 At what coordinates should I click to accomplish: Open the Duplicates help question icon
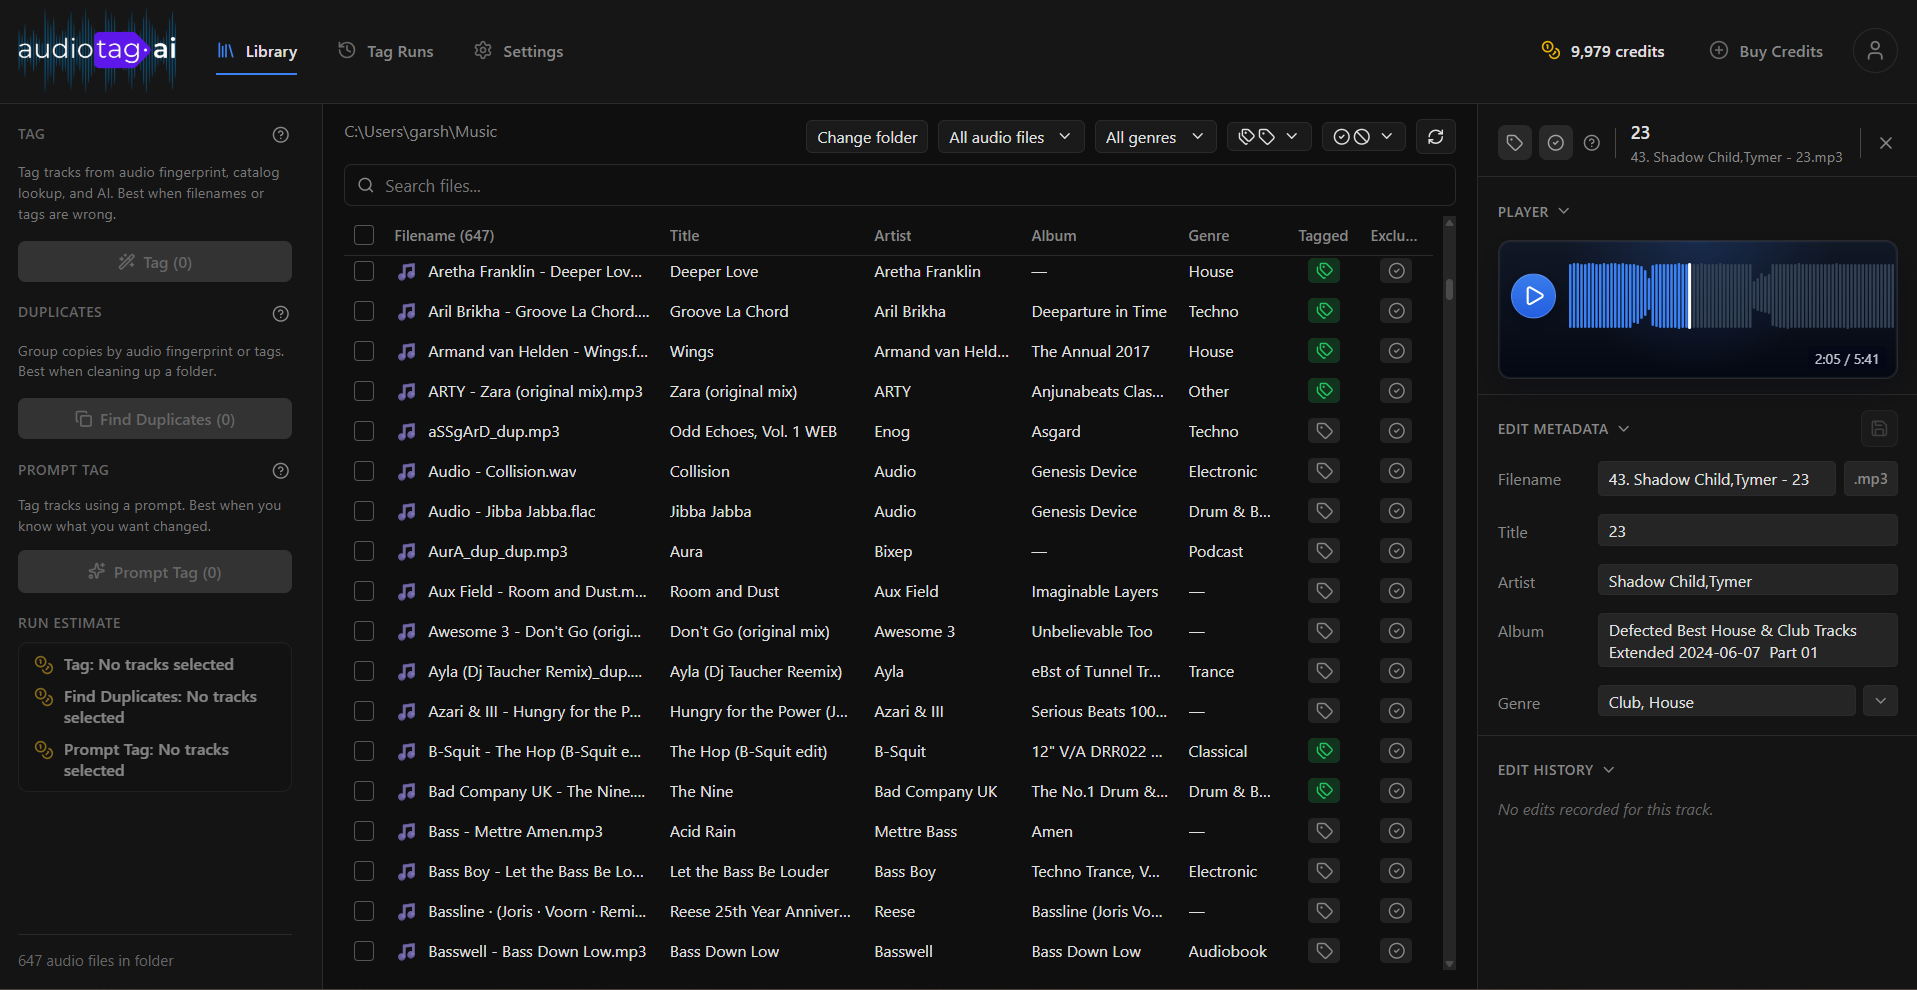281,314
